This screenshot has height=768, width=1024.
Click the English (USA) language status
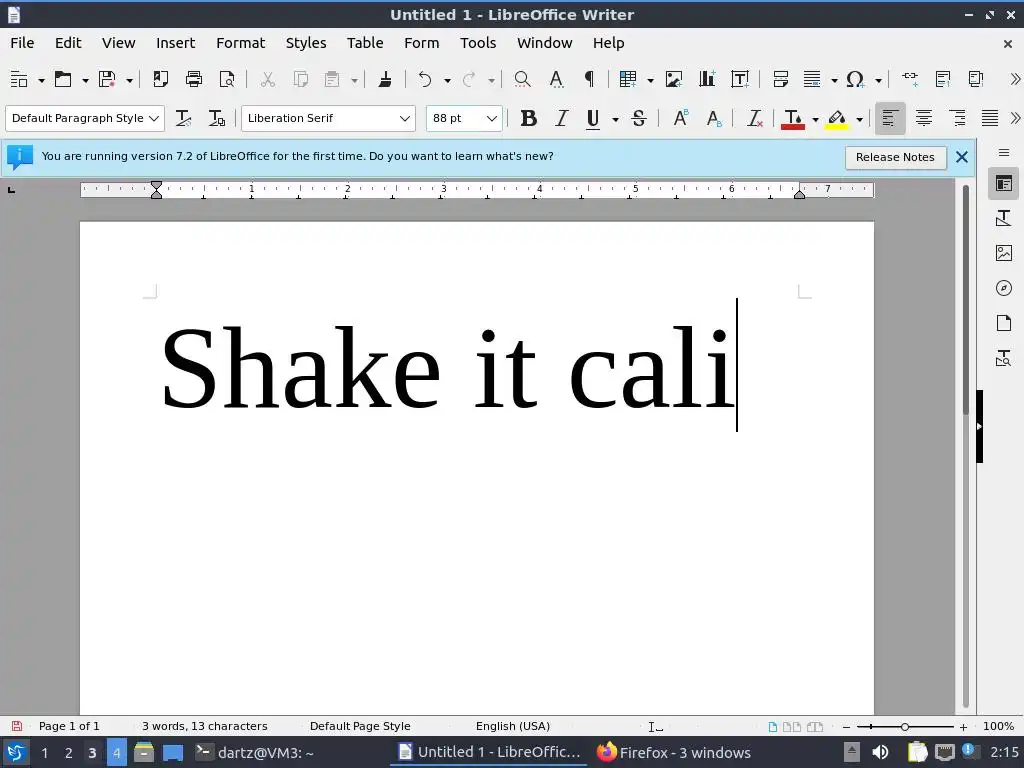(513, 726)
